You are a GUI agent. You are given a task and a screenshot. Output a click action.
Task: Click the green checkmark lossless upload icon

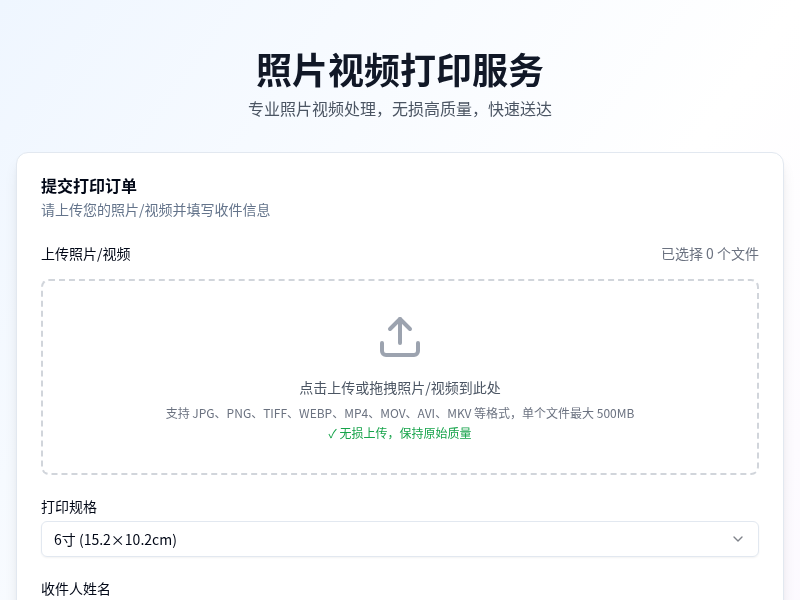pos(333,433)
